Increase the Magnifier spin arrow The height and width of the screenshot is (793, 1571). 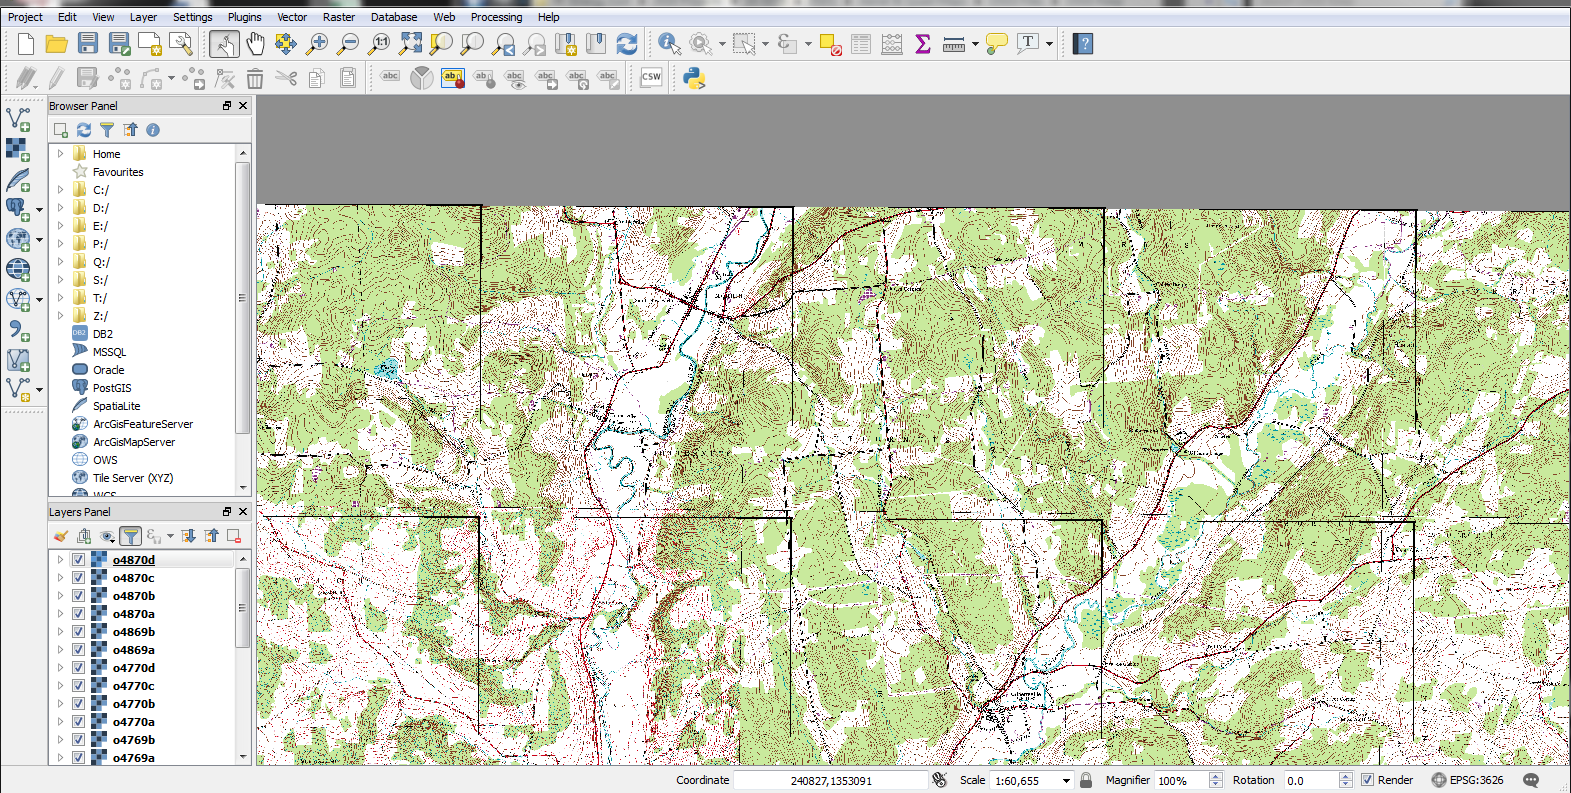pyautogui.click(x=1216, y=776)
